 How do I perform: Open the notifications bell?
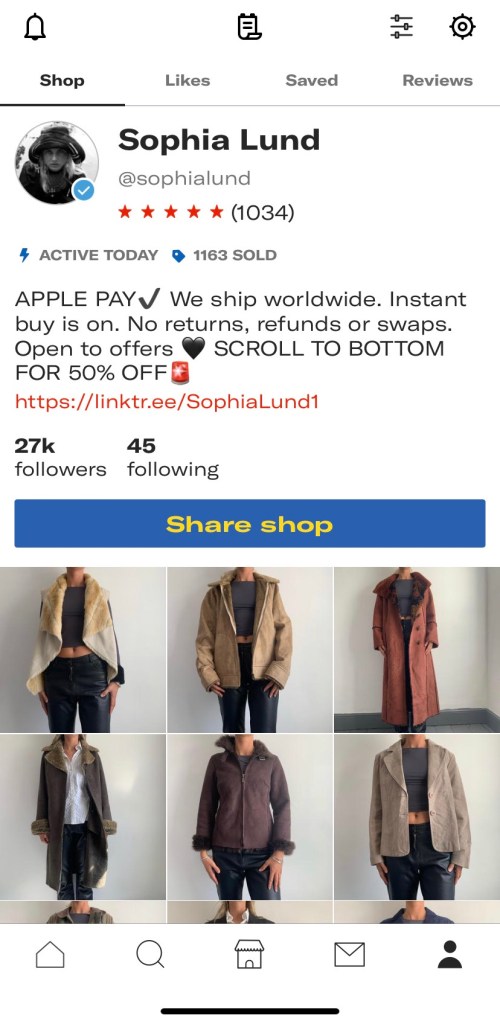(35, 27)
